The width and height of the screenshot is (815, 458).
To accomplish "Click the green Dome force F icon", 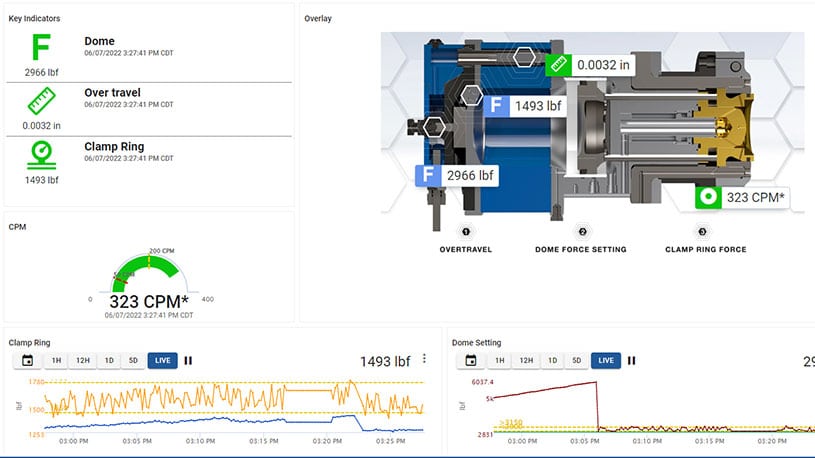I will click(x=40, y=47).
